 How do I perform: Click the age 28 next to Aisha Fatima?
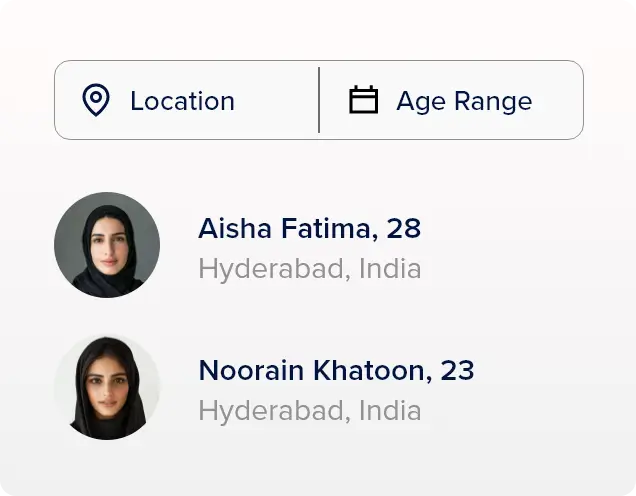coord(403,229)
